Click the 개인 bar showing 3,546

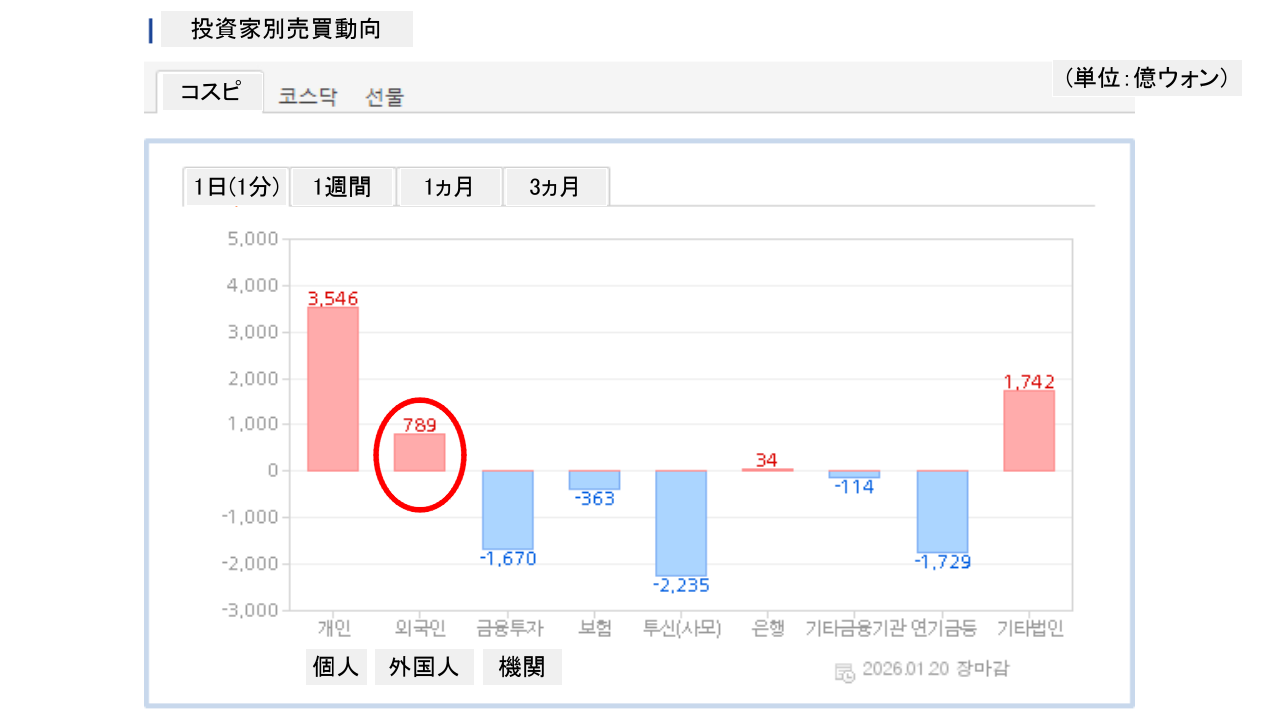click(332, 389)
